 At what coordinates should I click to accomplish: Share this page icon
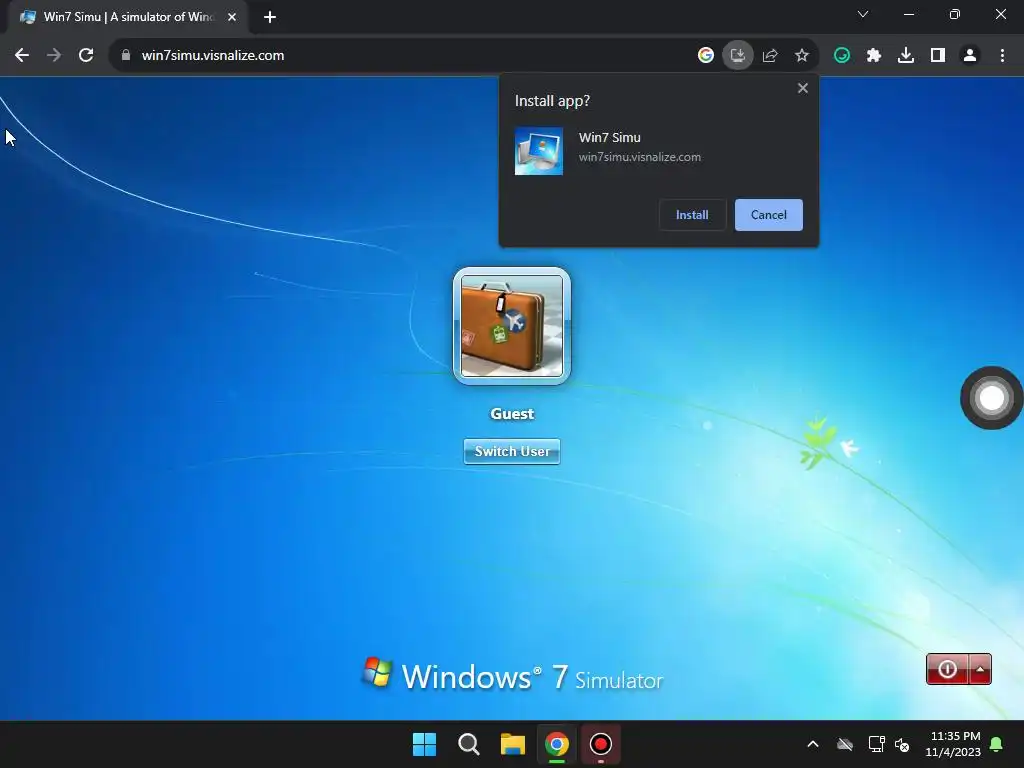770,56
